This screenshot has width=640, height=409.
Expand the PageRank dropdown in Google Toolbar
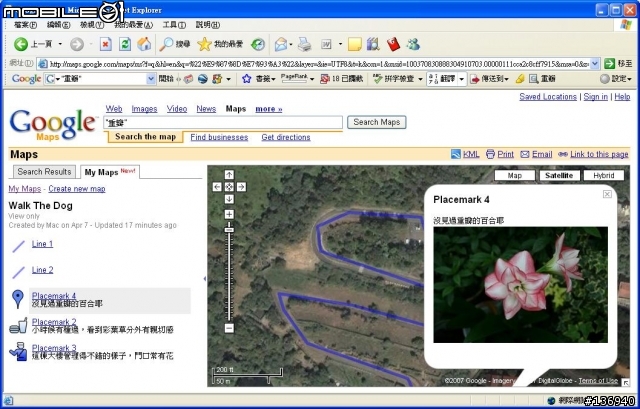point(311,79)
